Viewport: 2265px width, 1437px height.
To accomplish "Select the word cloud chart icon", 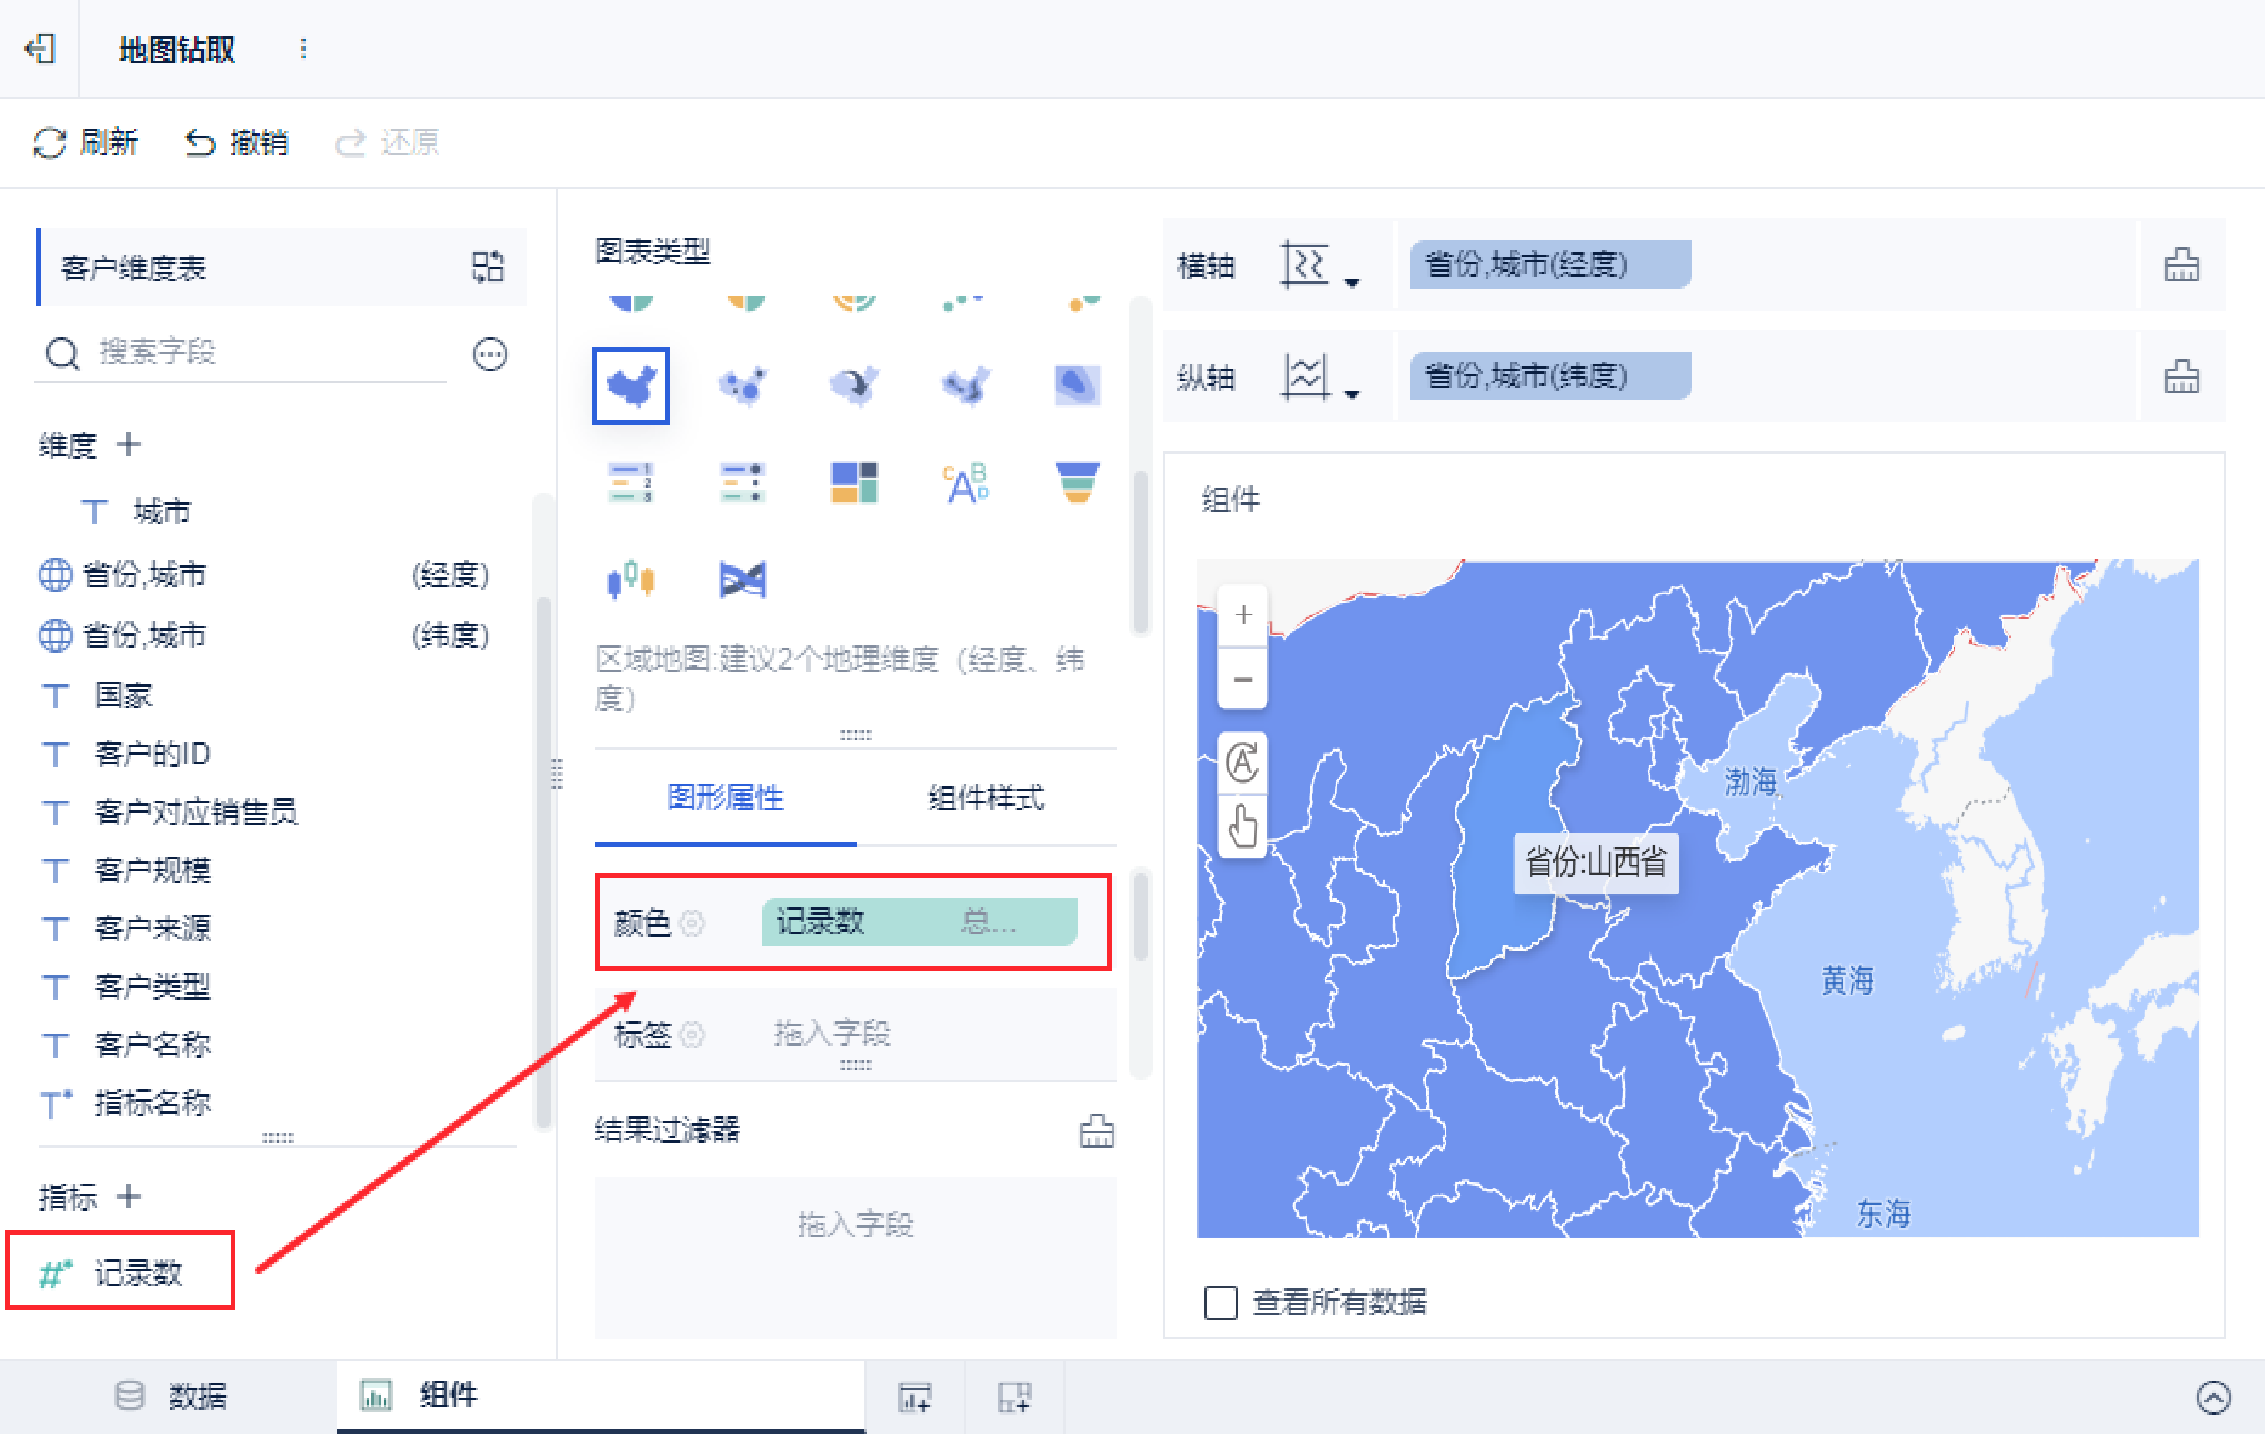I will 965,482.
